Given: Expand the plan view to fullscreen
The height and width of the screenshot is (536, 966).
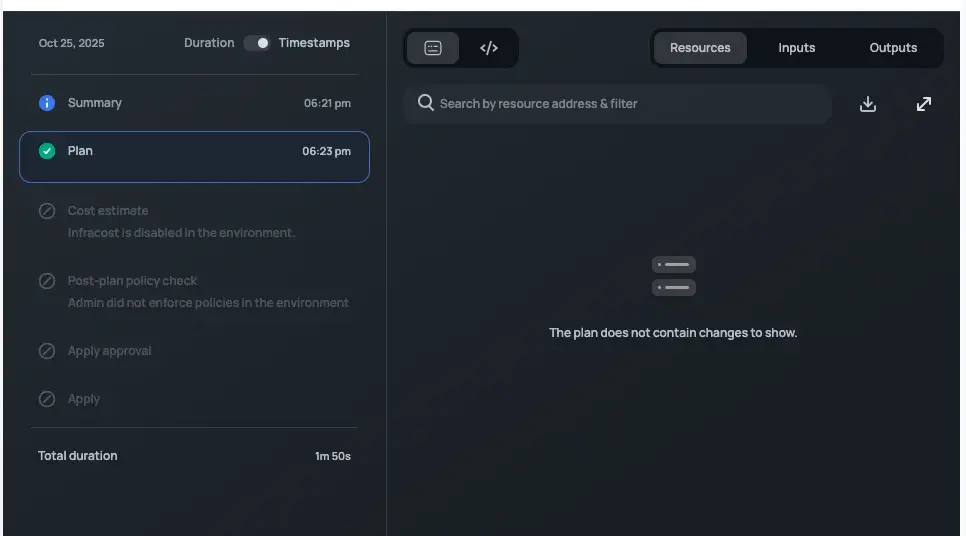Looking at the screenshot, I should 923,104.
